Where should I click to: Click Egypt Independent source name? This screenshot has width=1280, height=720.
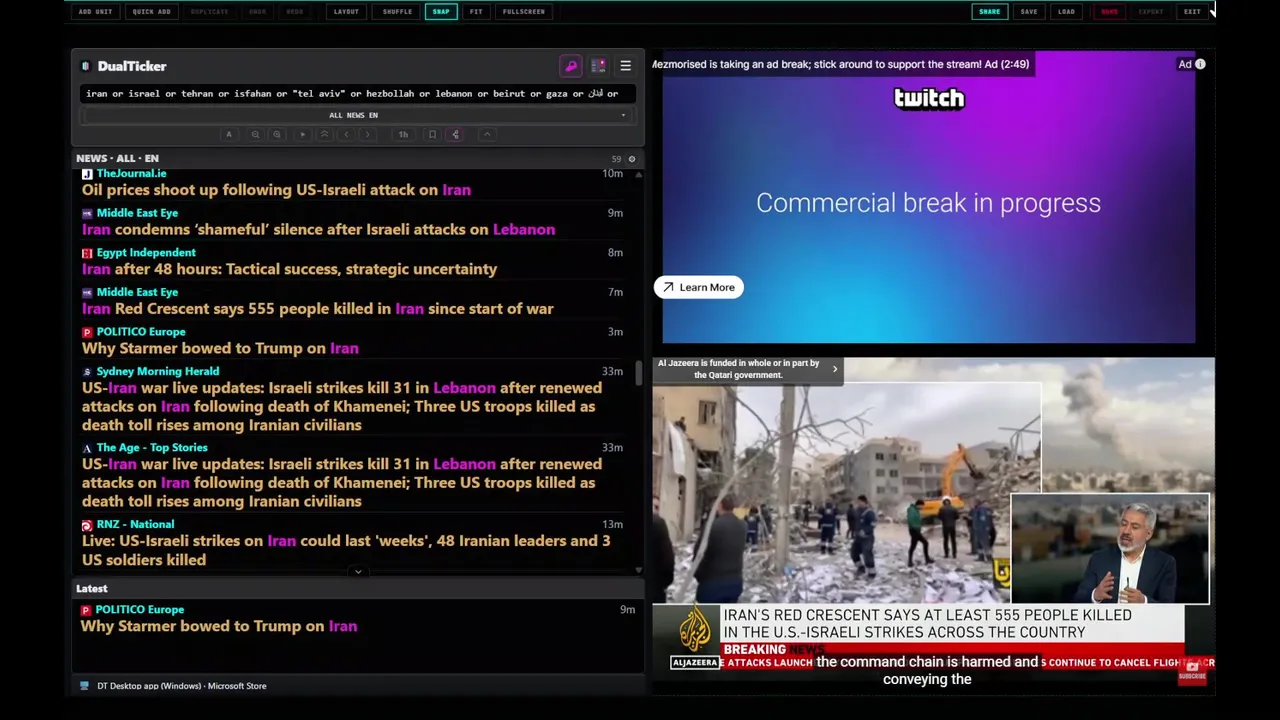pos(146,253)
